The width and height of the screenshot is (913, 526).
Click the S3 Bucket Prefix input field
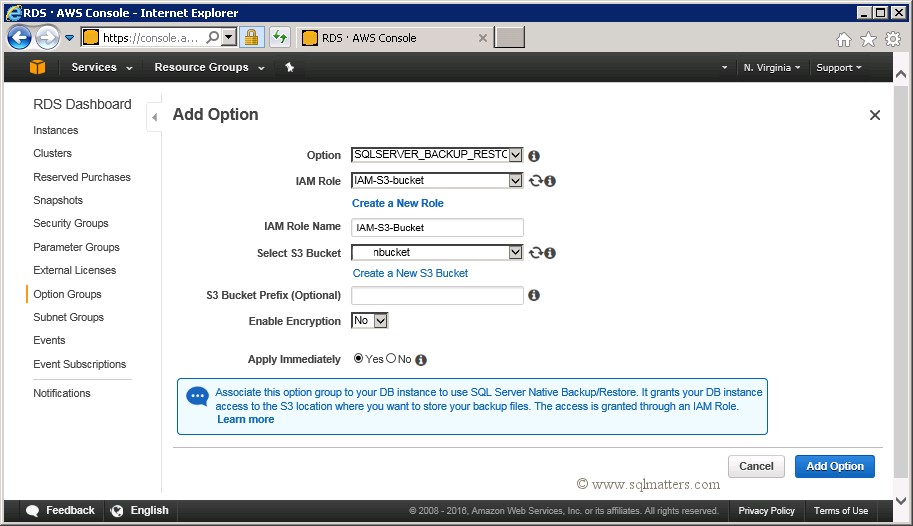click(437, 295)
